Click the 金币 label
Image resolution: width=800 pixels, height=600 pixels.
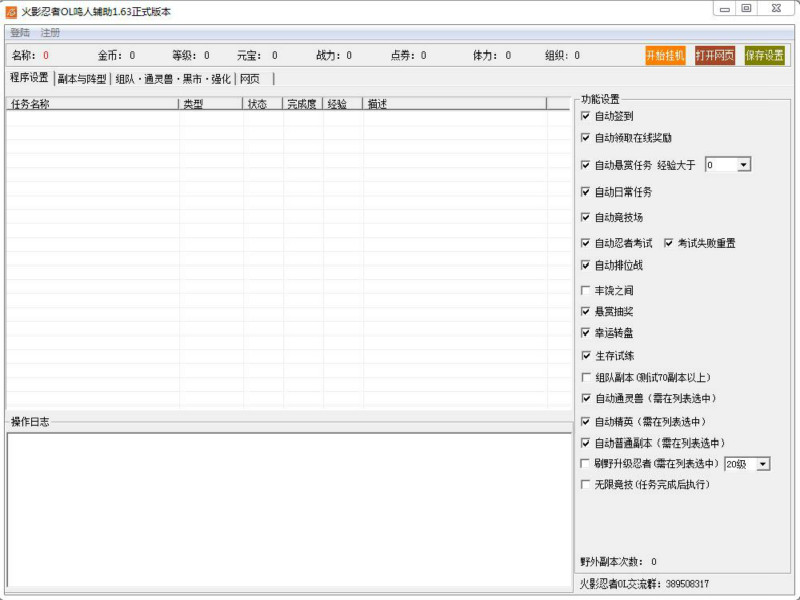[111, 55]
